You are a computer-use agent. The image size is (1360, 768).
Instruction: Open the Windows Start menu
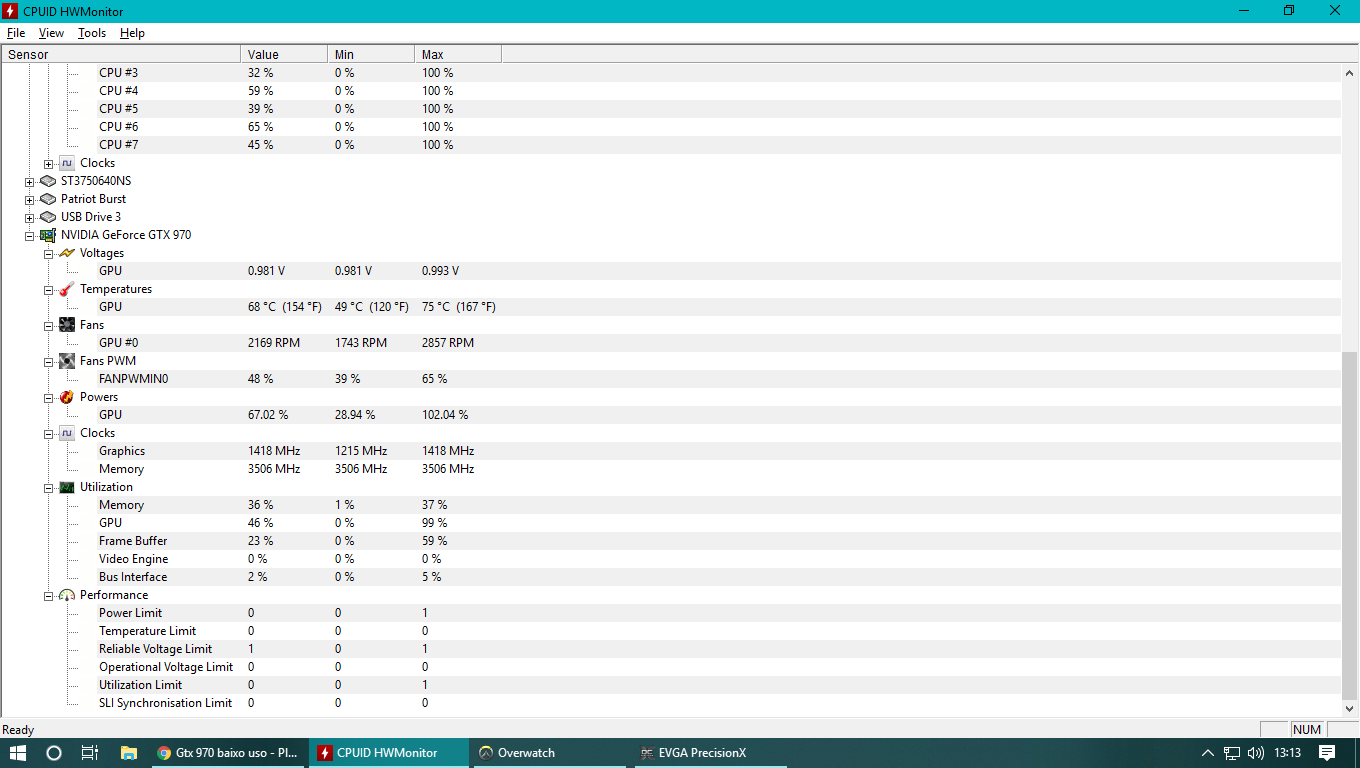[x=18, y=753]
